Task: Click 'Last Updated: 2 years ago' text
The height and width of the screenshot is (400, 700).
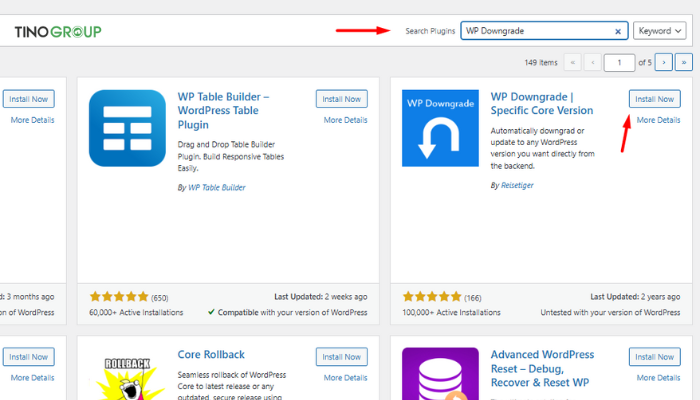Action: pos(635,297)
